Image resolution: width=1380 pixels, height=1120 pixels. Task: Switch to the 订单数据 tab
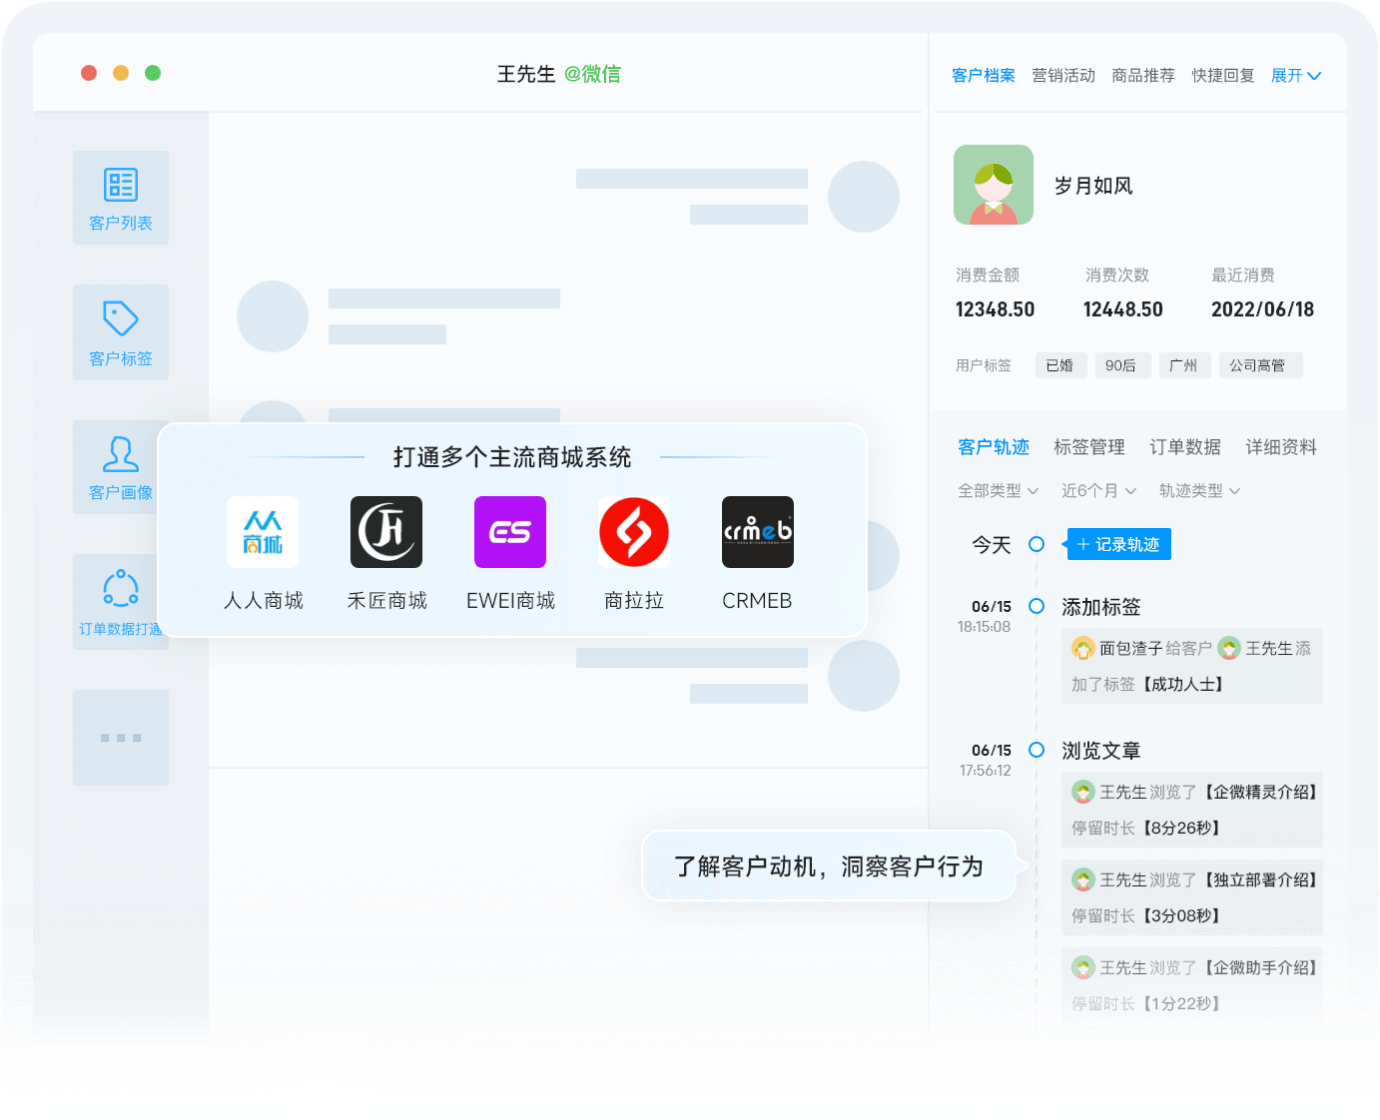tap(1185, 447)
